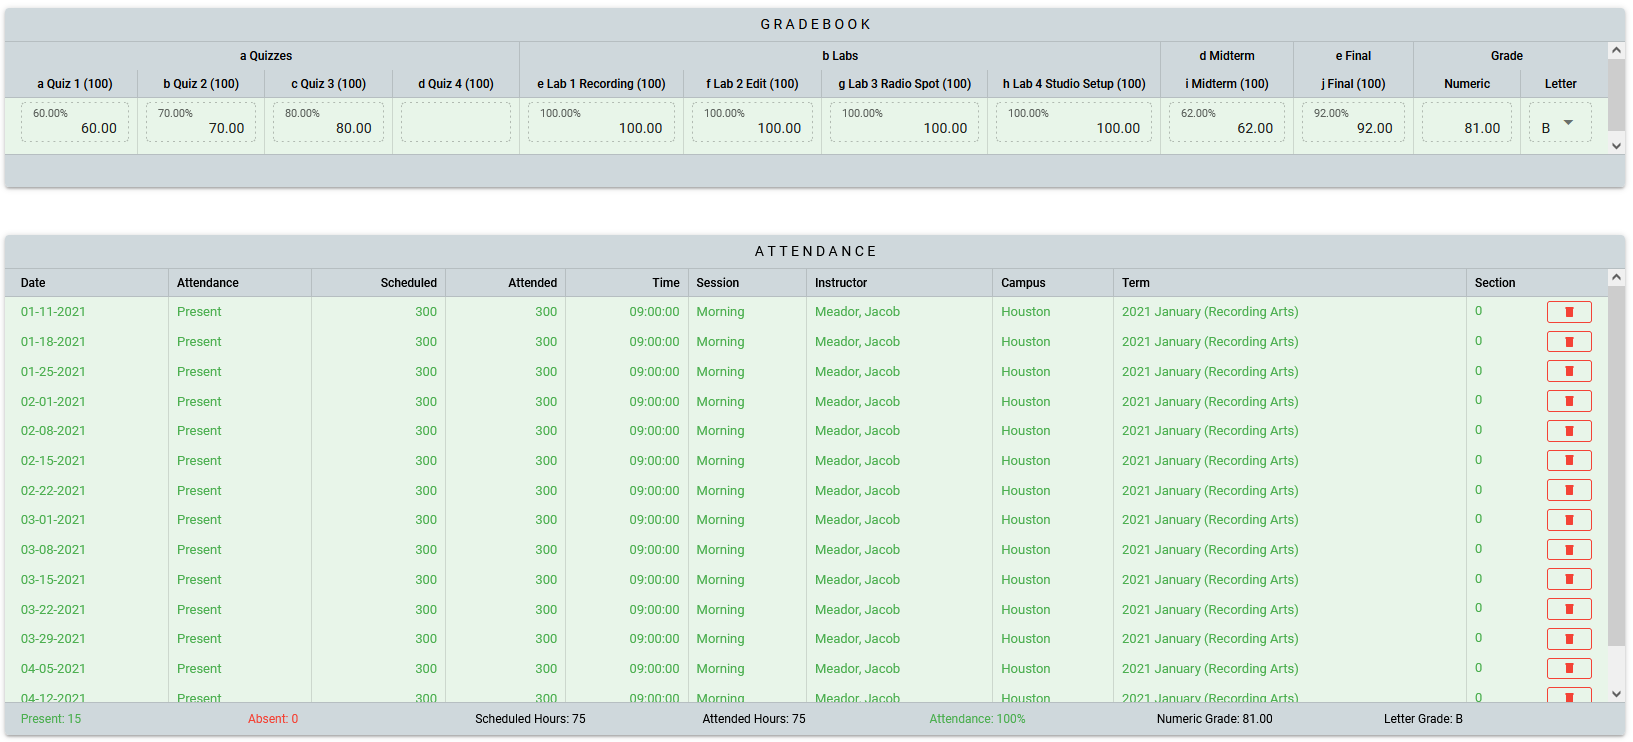This screenshot has width=1633, height=742.
Task: Delete attendance row dated 03-01-2021
Action: tap(1568, 520)
